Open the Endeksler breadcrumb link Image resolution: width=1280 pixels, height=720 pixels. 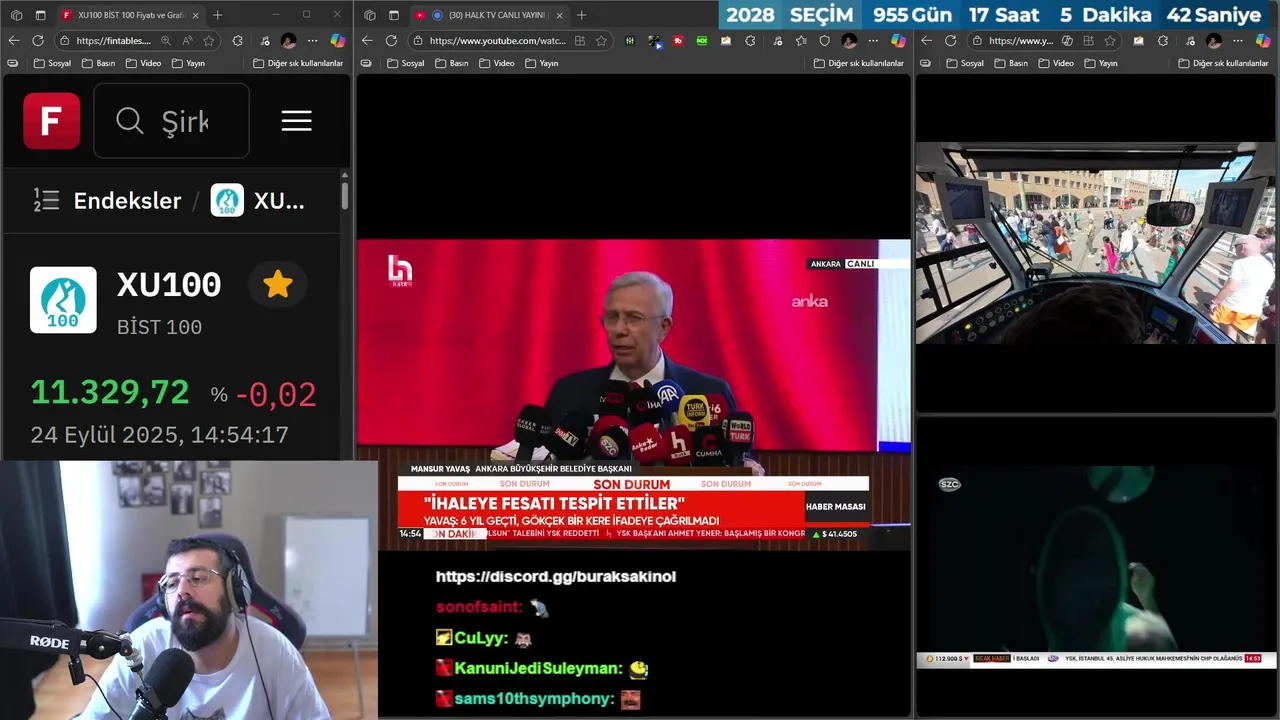pos(127,200)
